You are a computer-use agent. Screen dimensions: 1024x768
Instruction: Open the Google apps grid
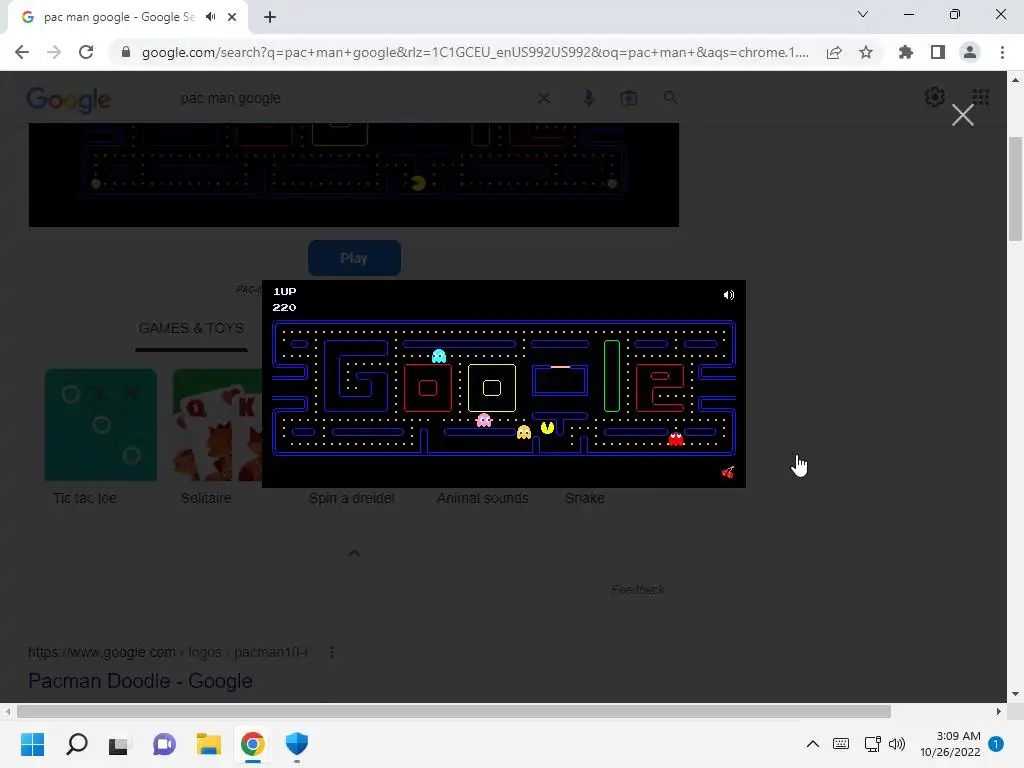point(980,97)
